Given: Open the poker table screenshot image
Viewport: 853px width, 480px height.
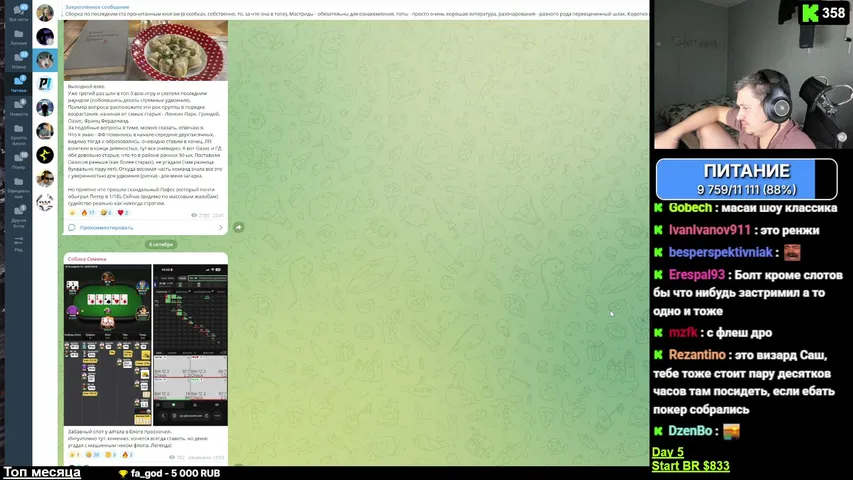Looking at the screenshot, I should click(108, 345).
